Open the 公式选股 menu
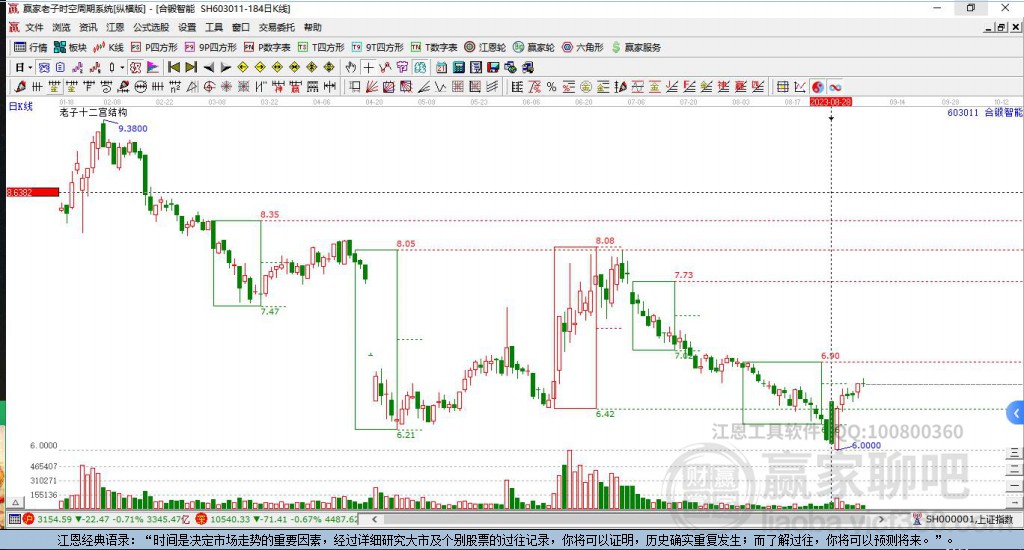This screenshot has height=550, width=1024. point(151,27)
